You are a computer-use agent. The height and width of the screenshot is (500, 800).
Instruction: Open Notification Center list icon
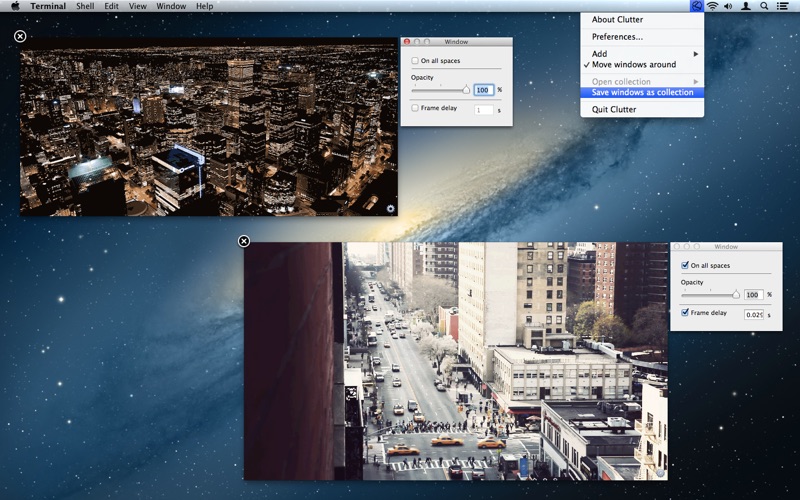point(782,6)
